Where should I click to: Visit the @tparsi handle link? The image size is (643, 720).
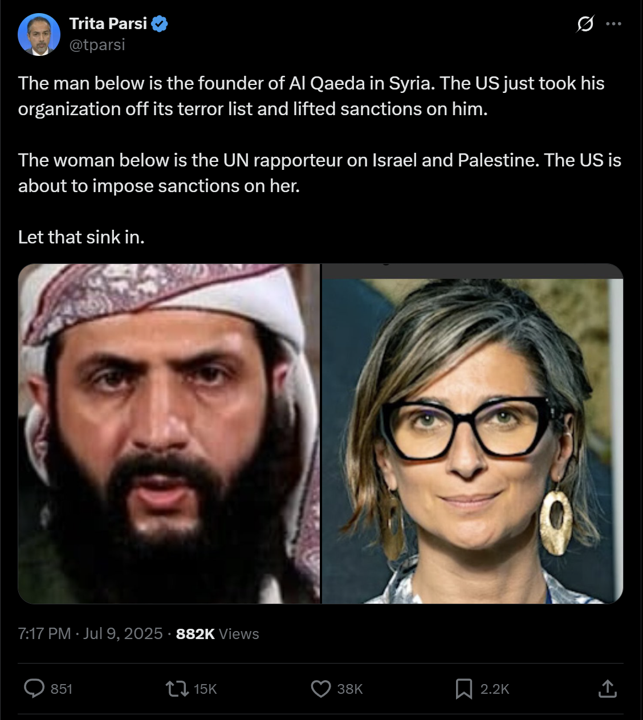coord(97,45)
